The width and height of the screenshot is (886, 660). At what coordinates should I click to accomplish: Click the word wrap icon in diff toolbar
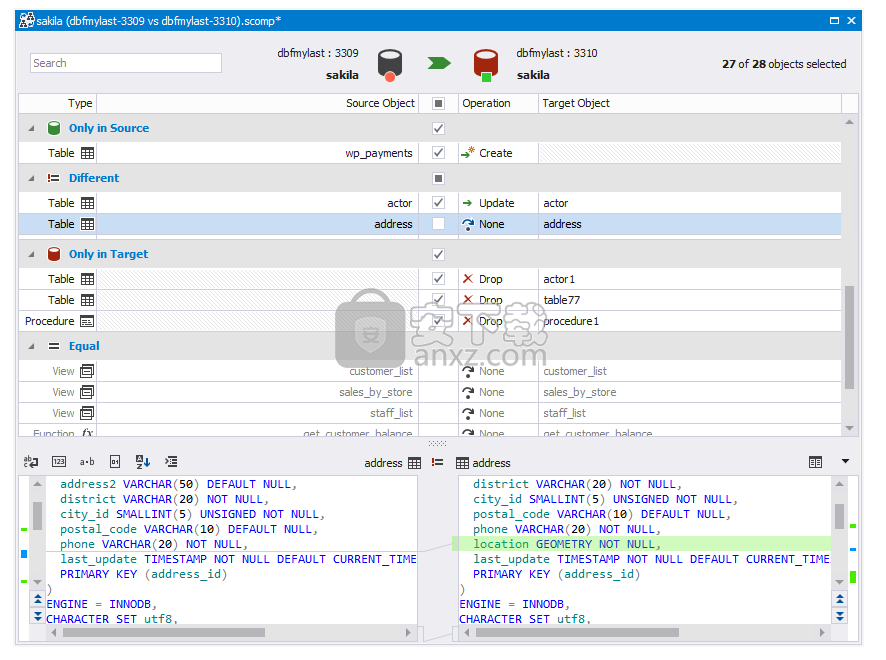(x=31, y=462)
